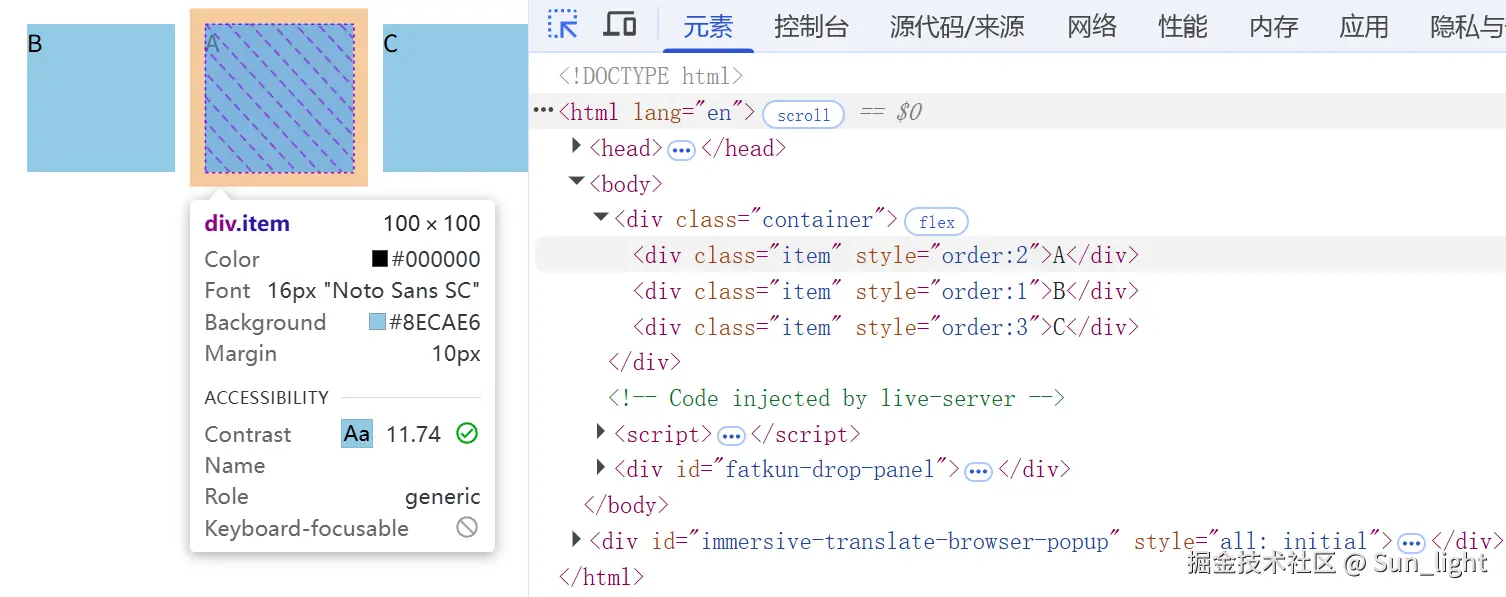Switch to the 网络 tab
Screen dimensions: 1506x597
(x=1092, y=26)
